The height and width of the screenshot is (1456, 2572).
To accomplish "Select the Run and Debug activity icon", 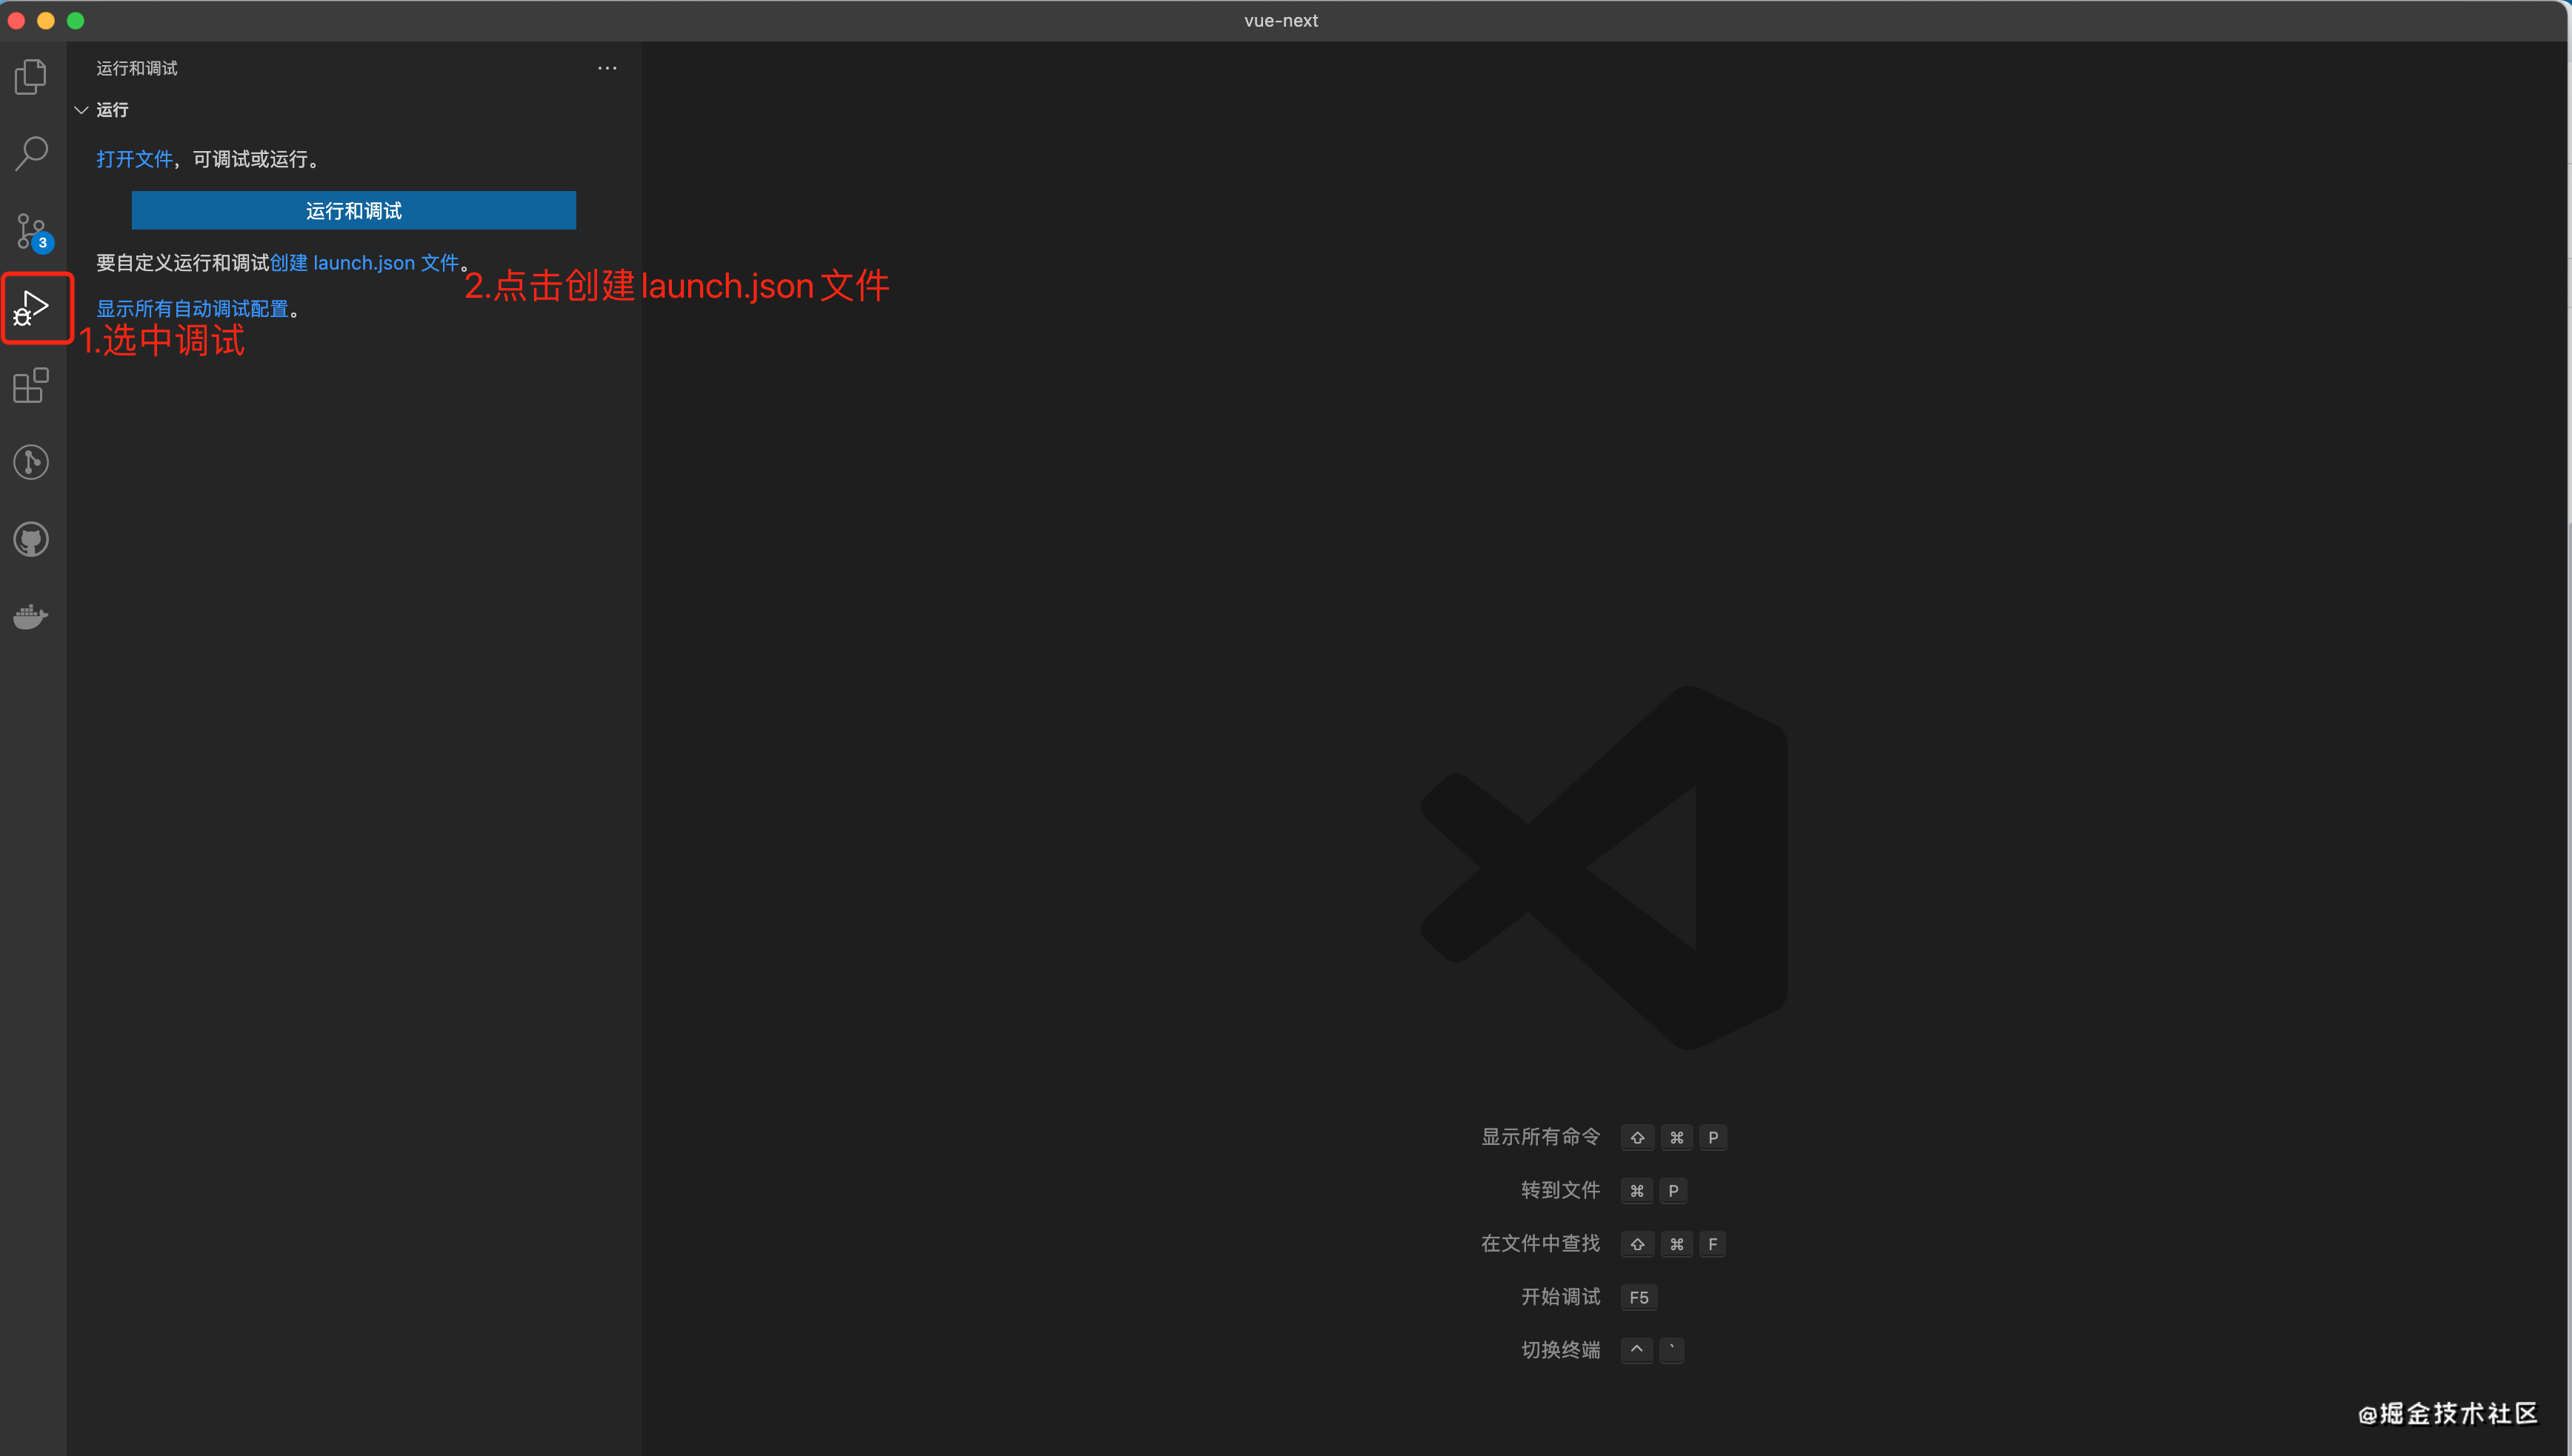I will 31,308.
